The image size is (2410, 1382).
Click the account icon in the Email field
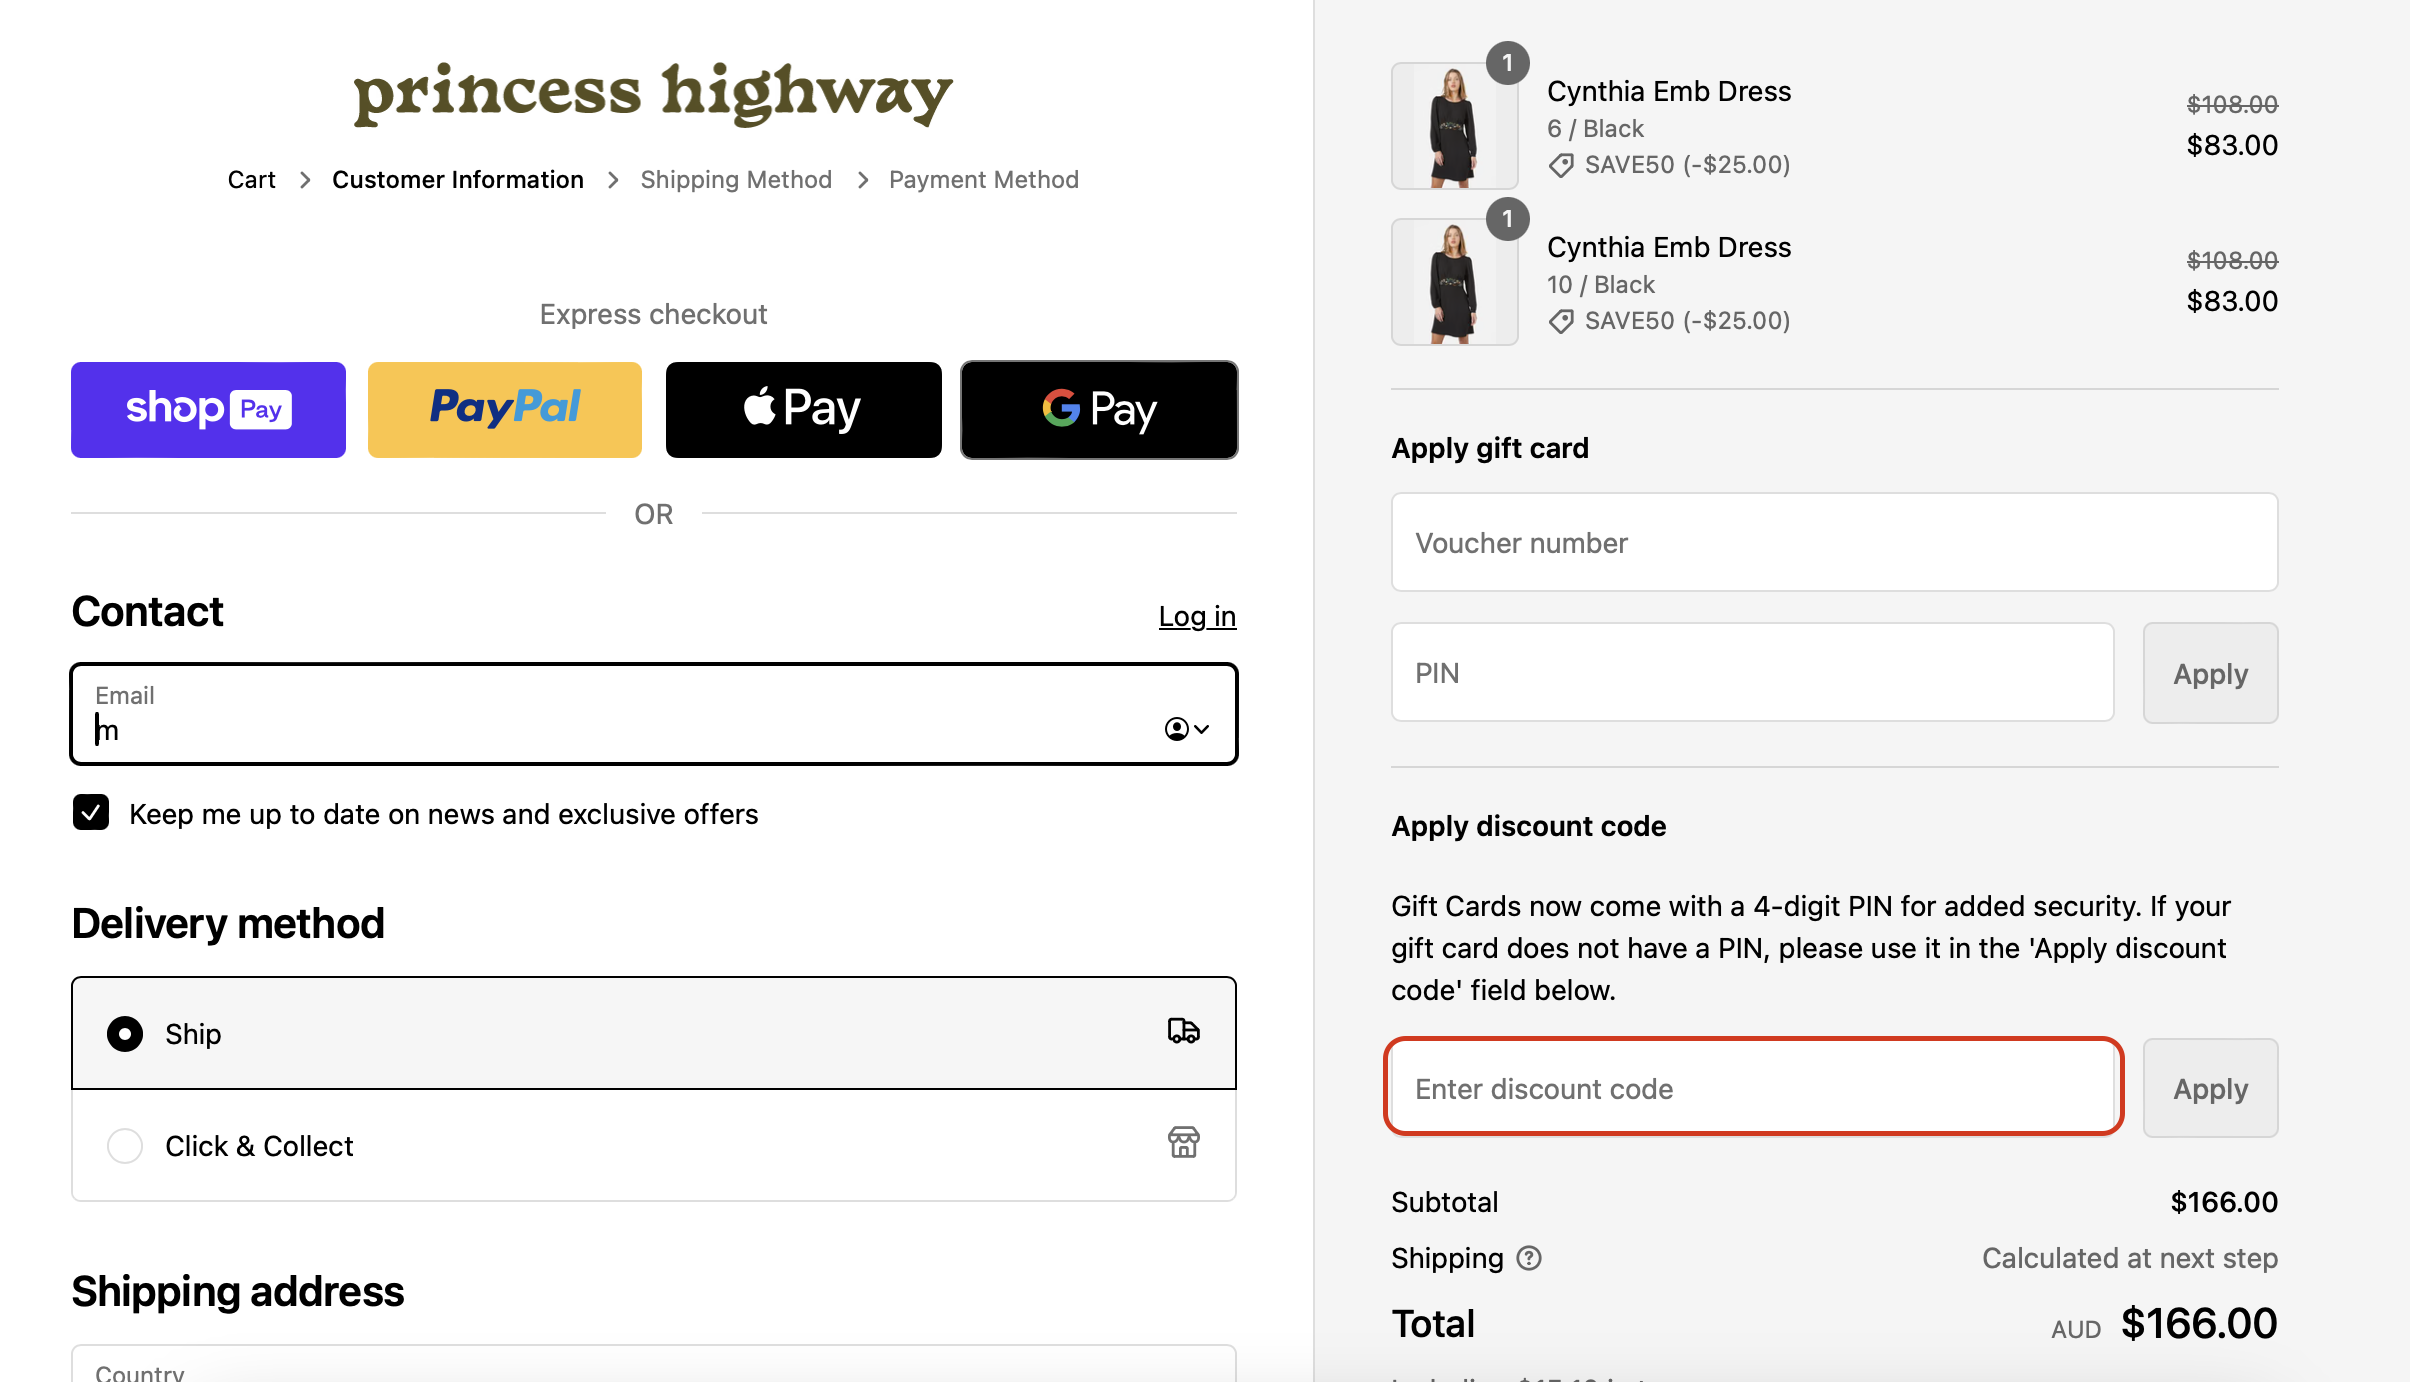tap(1177, 729)
